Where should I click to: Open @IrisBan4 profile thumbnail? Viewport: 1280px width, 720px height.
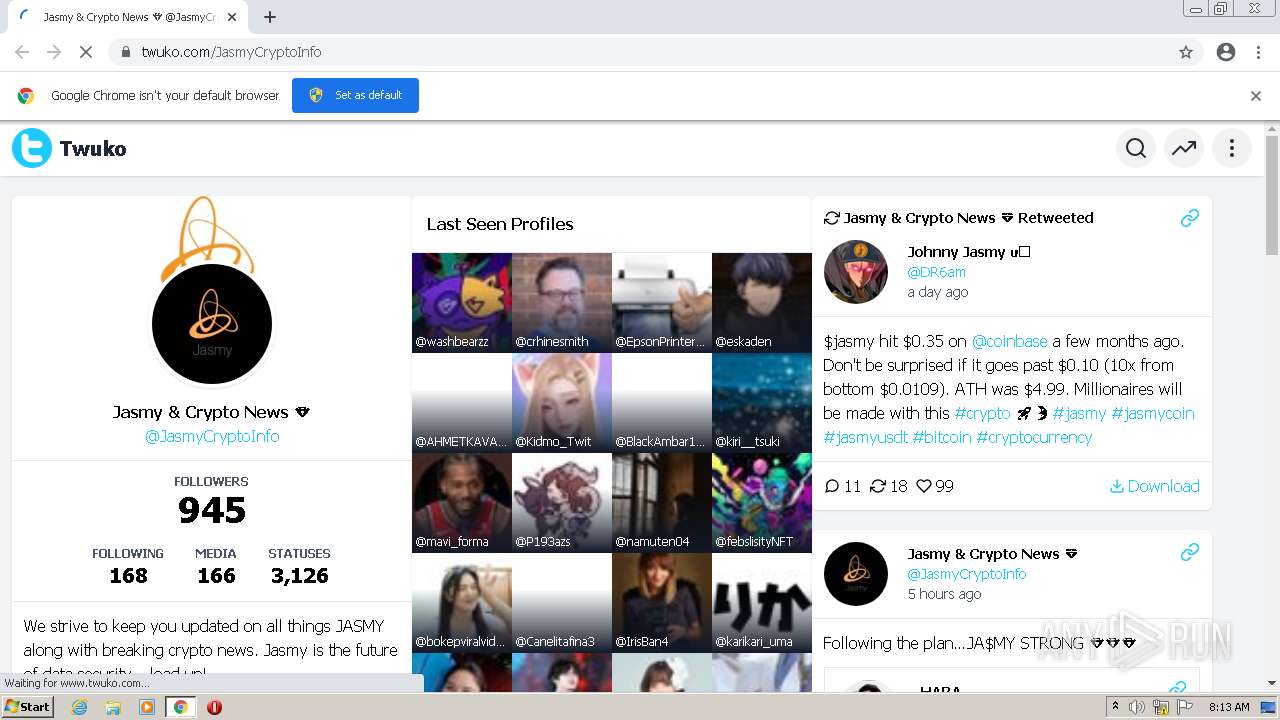click(x=662, y=603)
